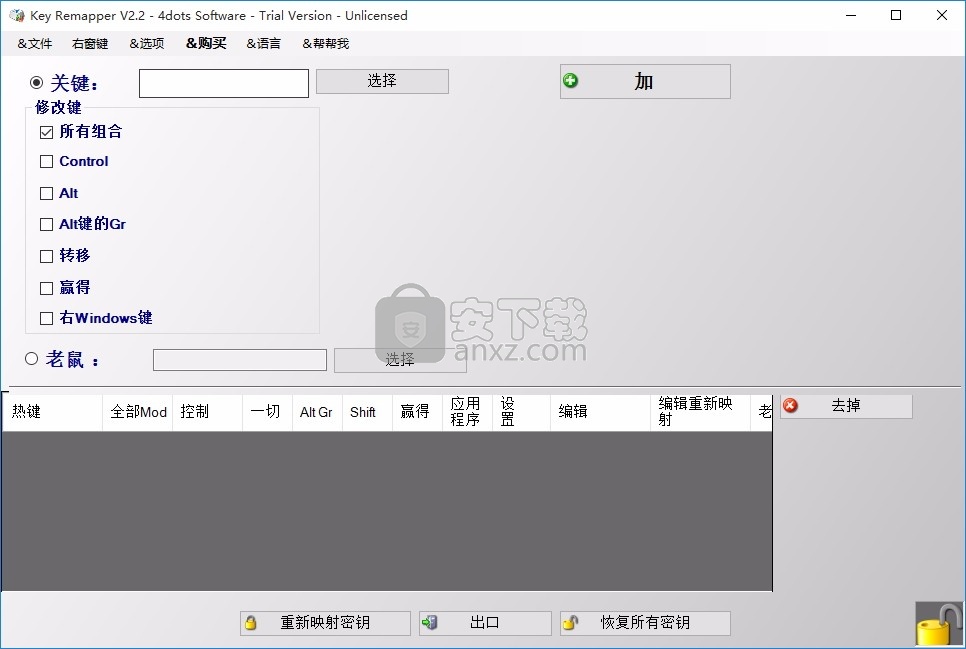Check the 右Windows键 checkbox
966x649 pixels.
click(x=46, y=319)
